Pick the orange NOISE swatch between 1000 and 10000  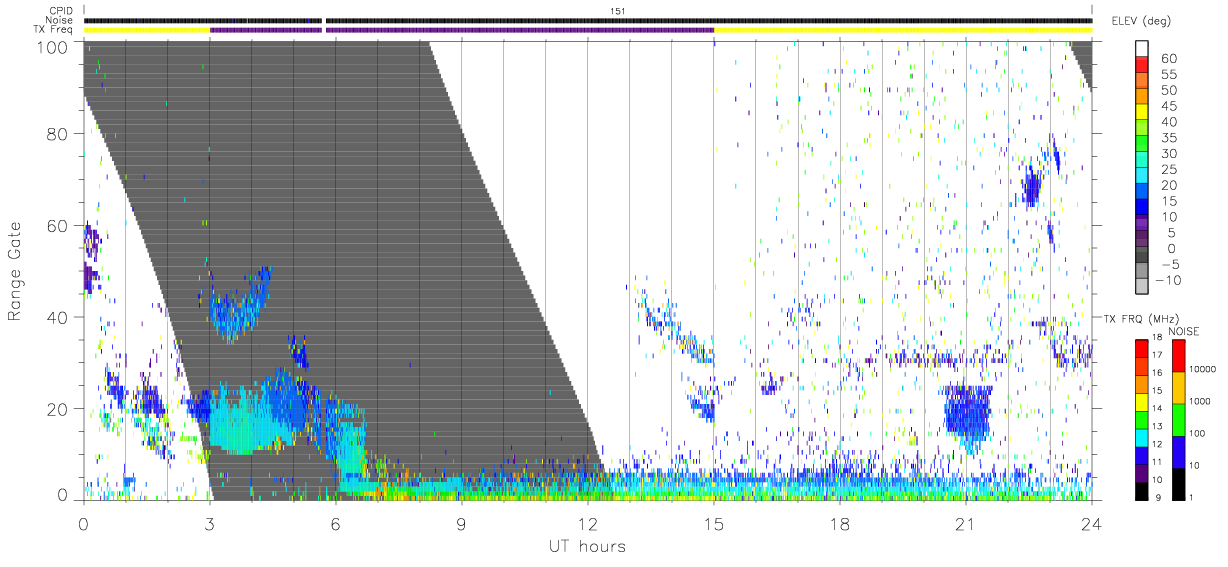pyautogui.click(x=1178, y=388)
